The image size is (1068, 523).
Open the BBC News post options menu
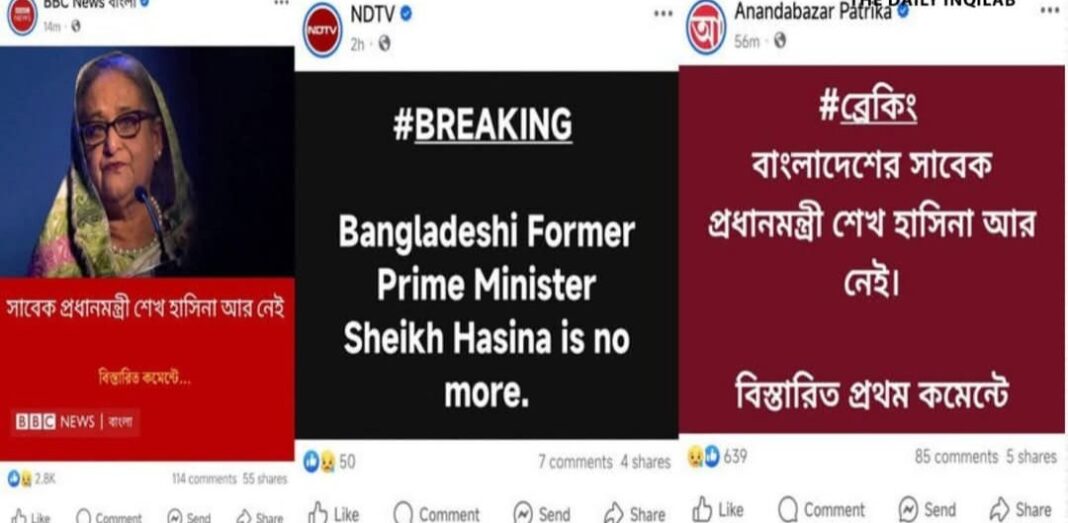pyautogui.click(x=281, y=3)
